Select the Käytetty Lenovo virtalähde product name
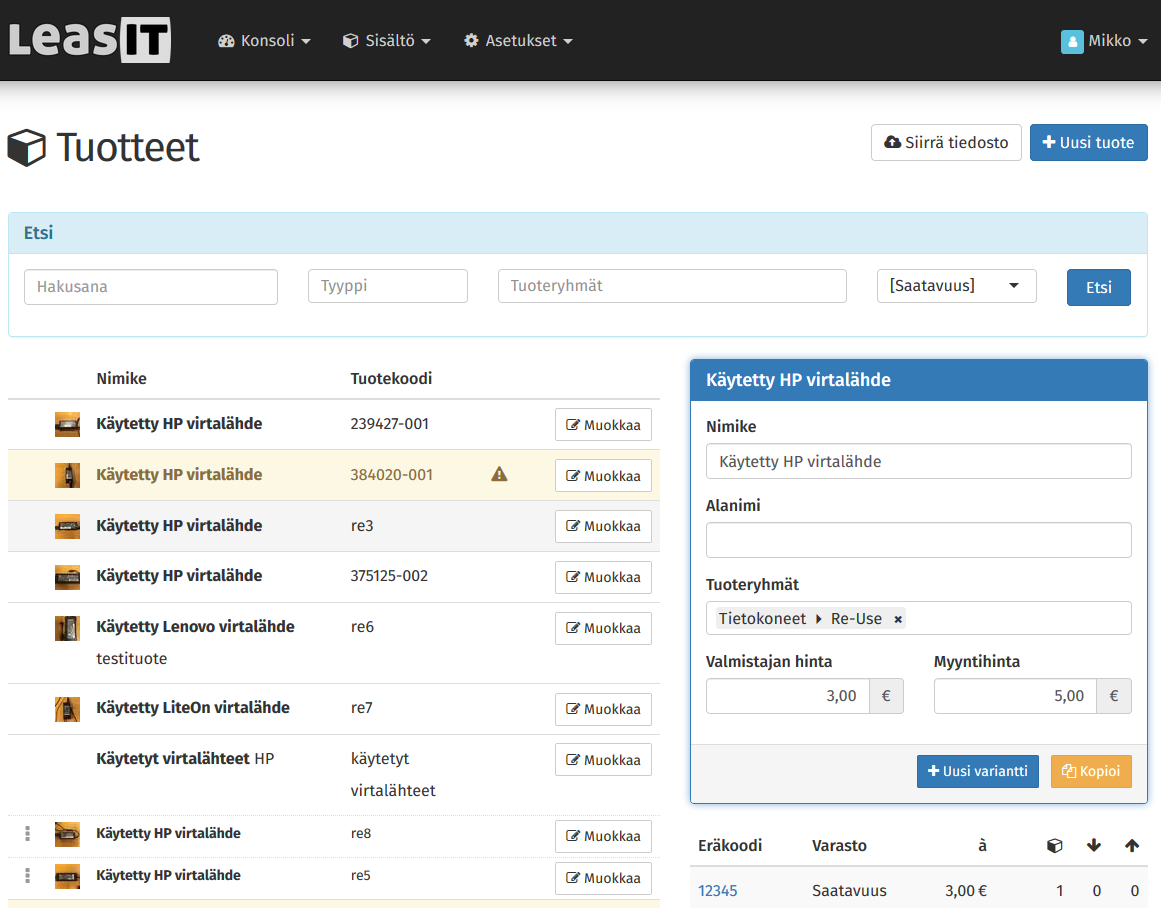 tap(195, 627)
